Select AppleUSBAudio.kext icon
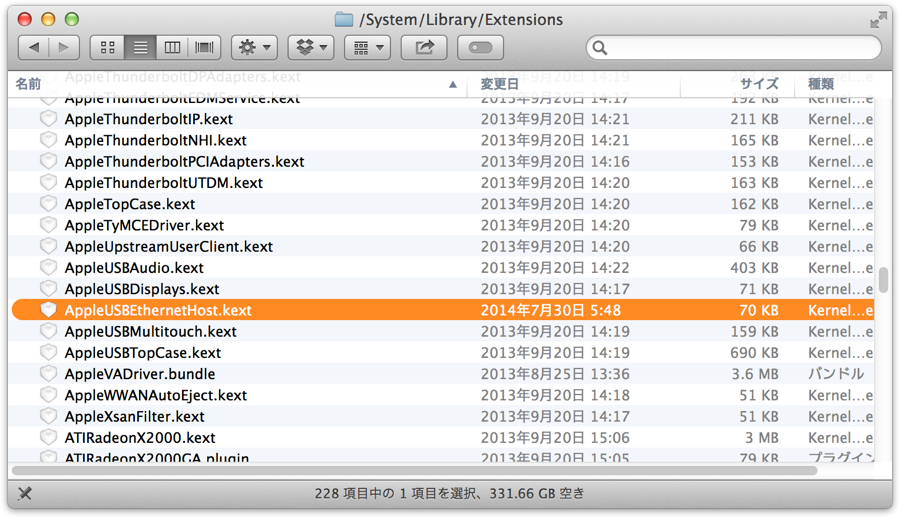This screenshot has width=900, height=518. point(48,268)
